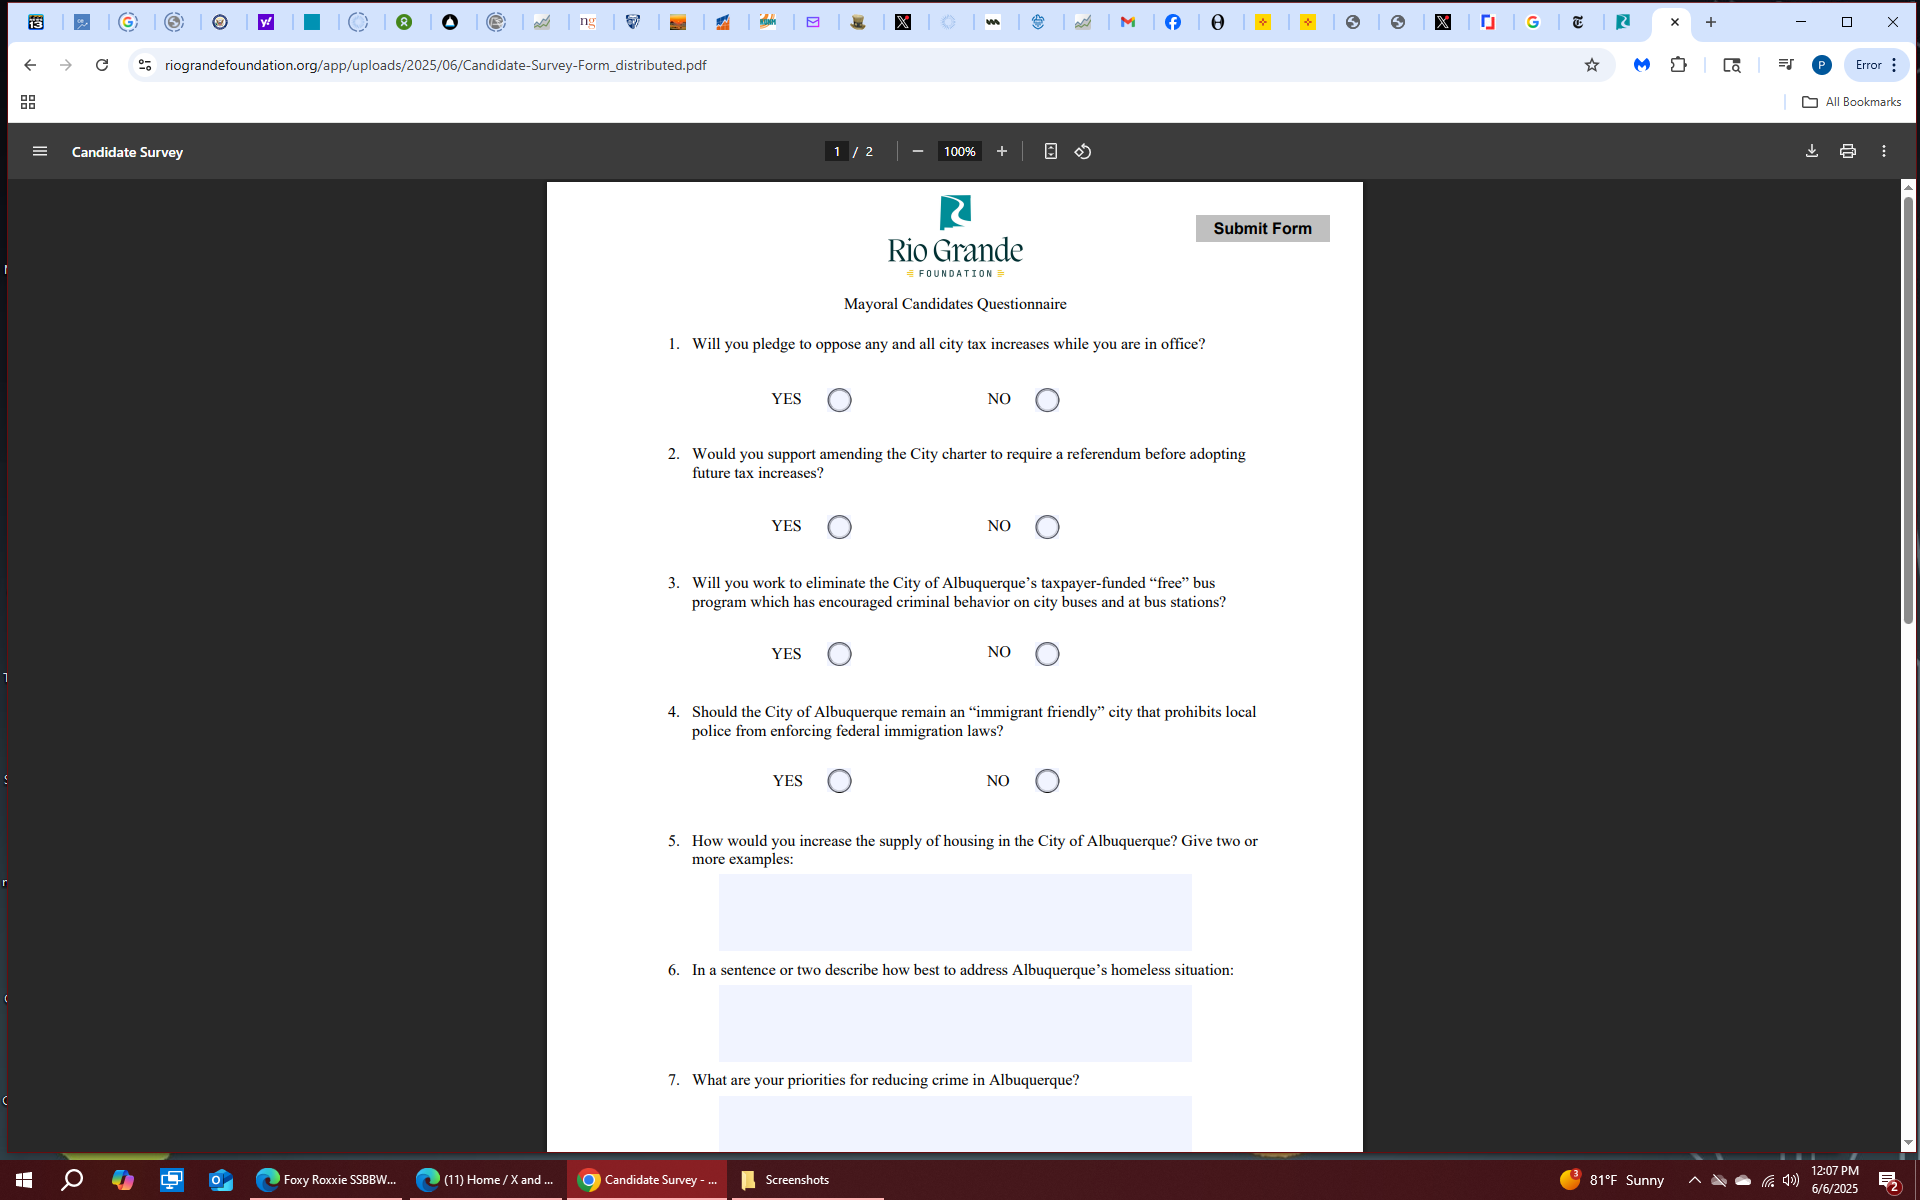Viewport: 1920px width, 1200px height.
Task: Click the Submit Form button
Action: (x=1262, y=228)
